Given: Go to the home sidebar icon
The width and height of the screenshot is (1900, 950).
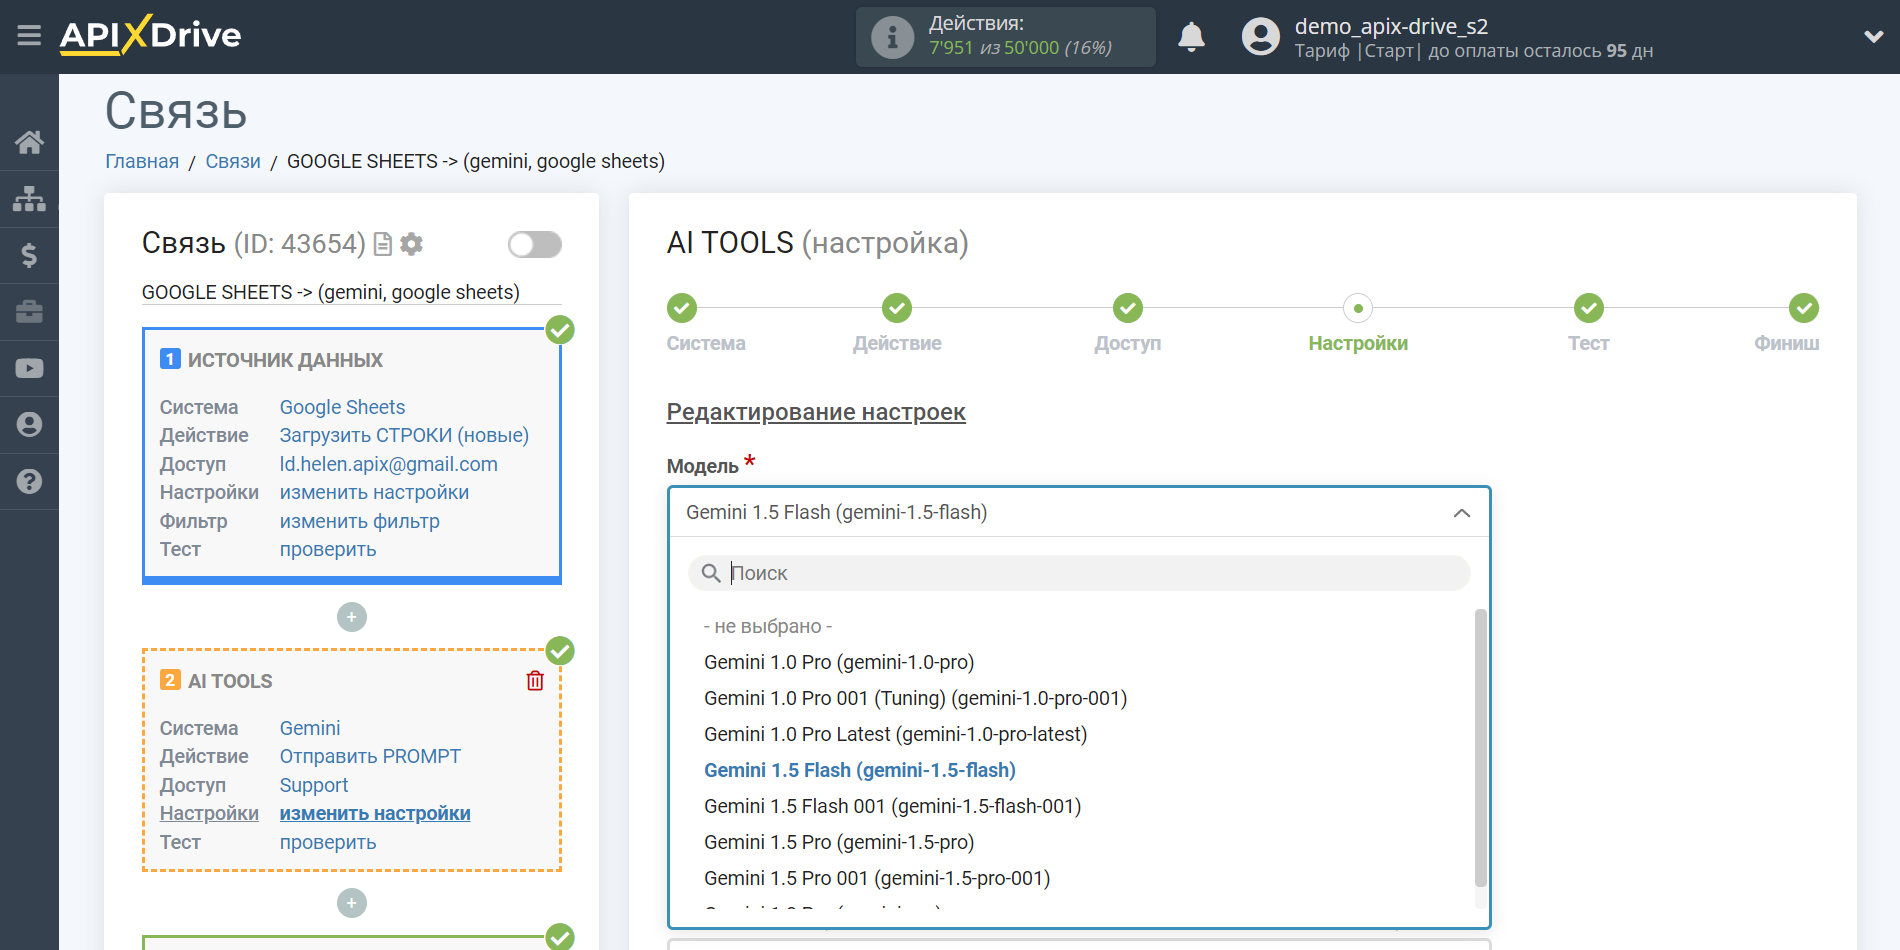Looking at the screenshot, I should click(x=29, y=142).
